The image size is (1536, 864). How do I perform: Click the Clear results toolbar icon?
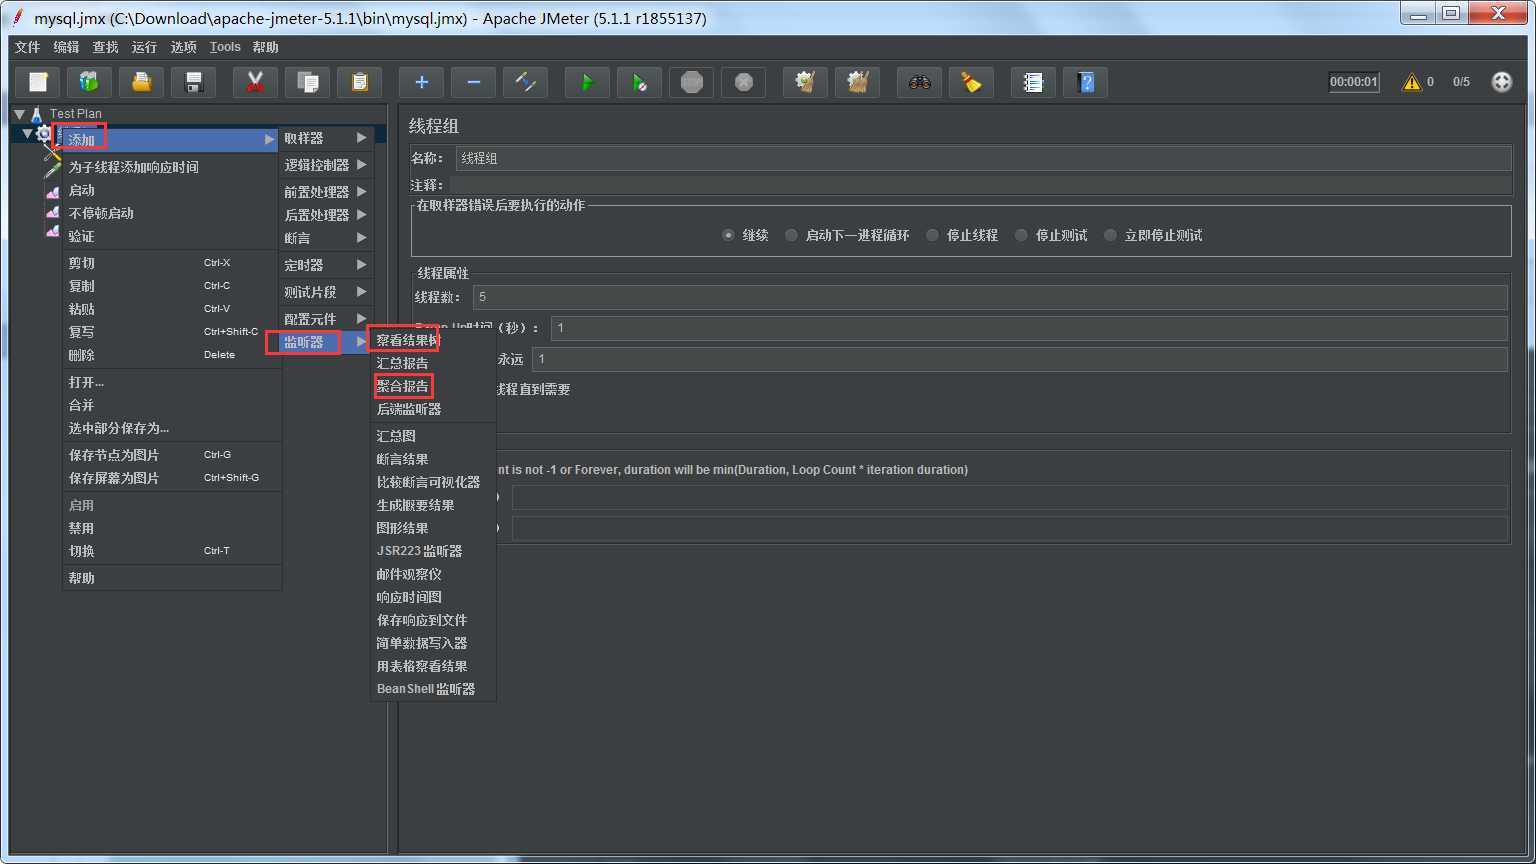pyautogui.click(x=806, y=82)
